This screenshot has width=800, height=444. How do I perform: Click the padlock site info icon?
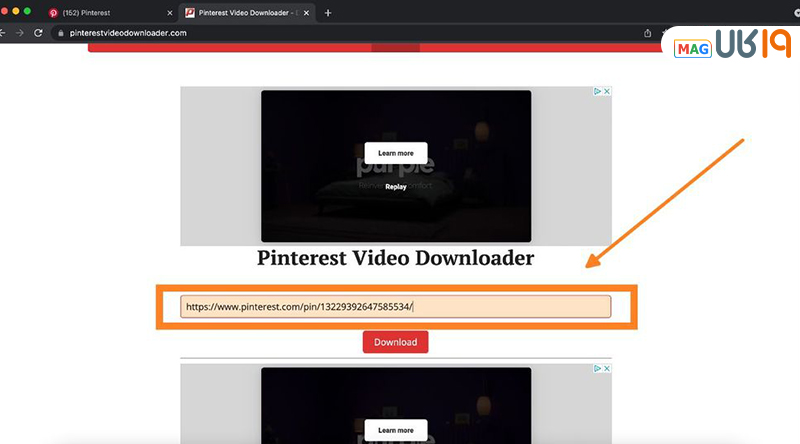click(60, 33)
